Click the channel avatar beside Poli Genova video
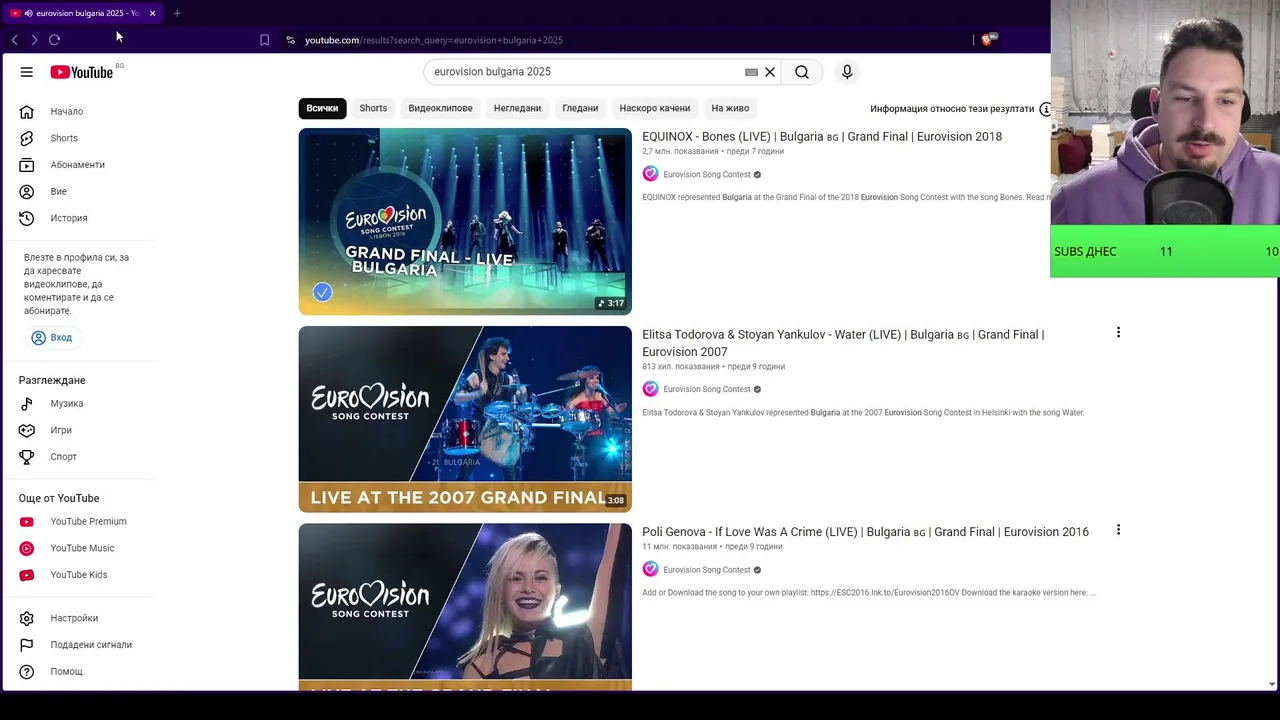Image resolution: width=1280 pixels, height=720 pixels. (650, 569)
